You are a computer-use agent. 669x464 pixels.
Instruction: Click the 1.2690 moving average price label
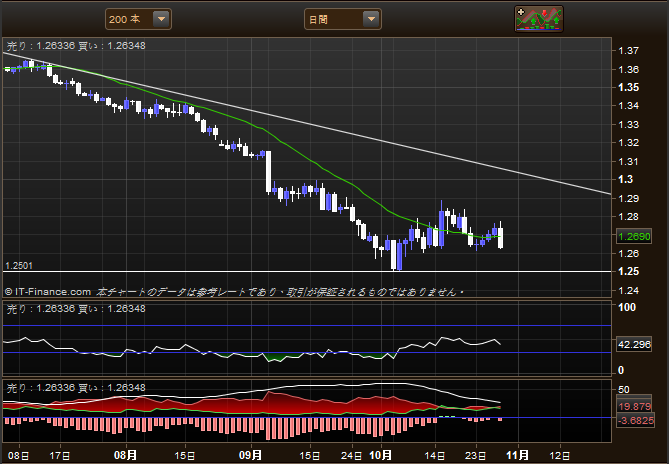(x=634, y=236)
